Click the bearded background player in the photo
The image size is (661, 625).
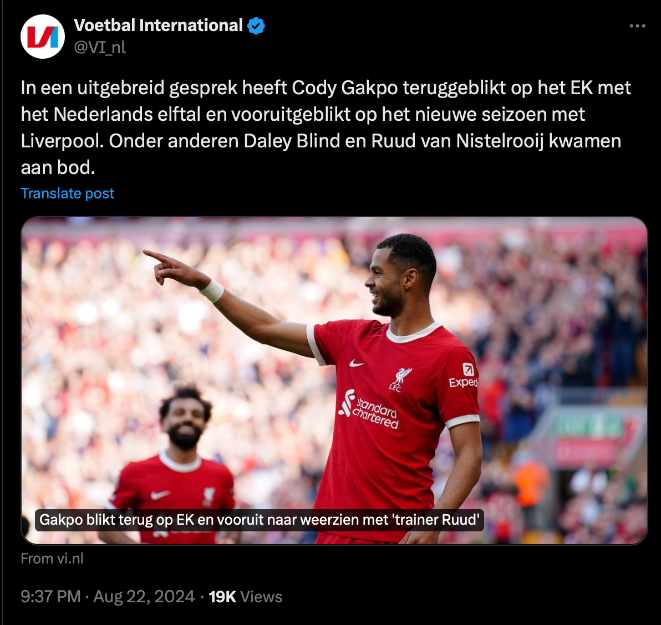(x=173, y=468)
